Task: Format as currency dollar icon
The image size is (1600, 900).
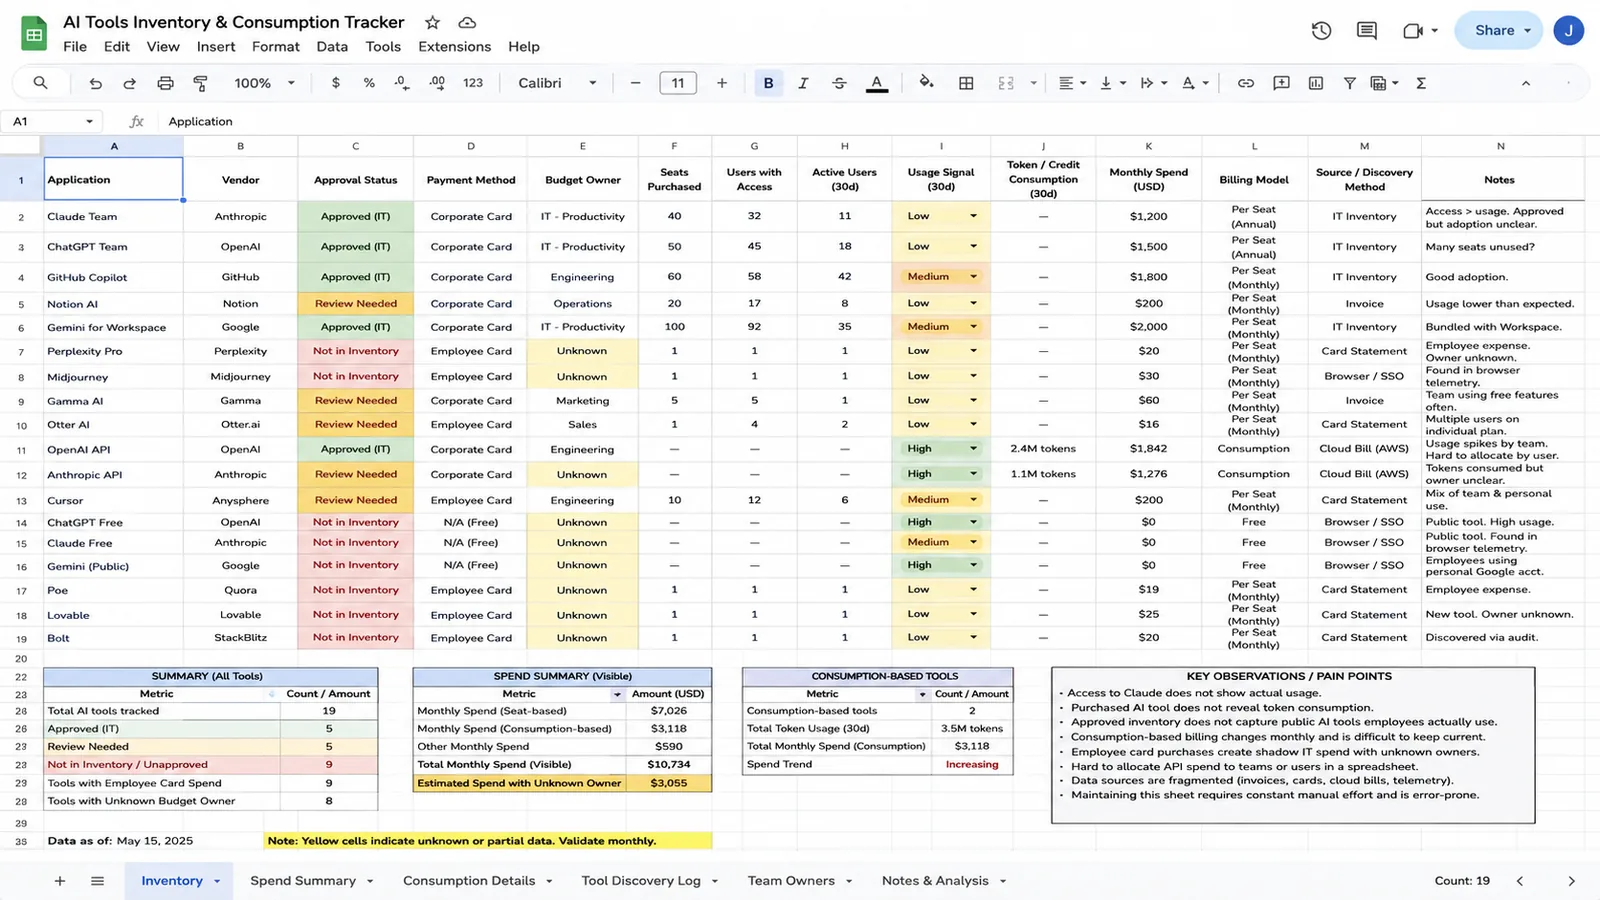Action: coord(335,83)
